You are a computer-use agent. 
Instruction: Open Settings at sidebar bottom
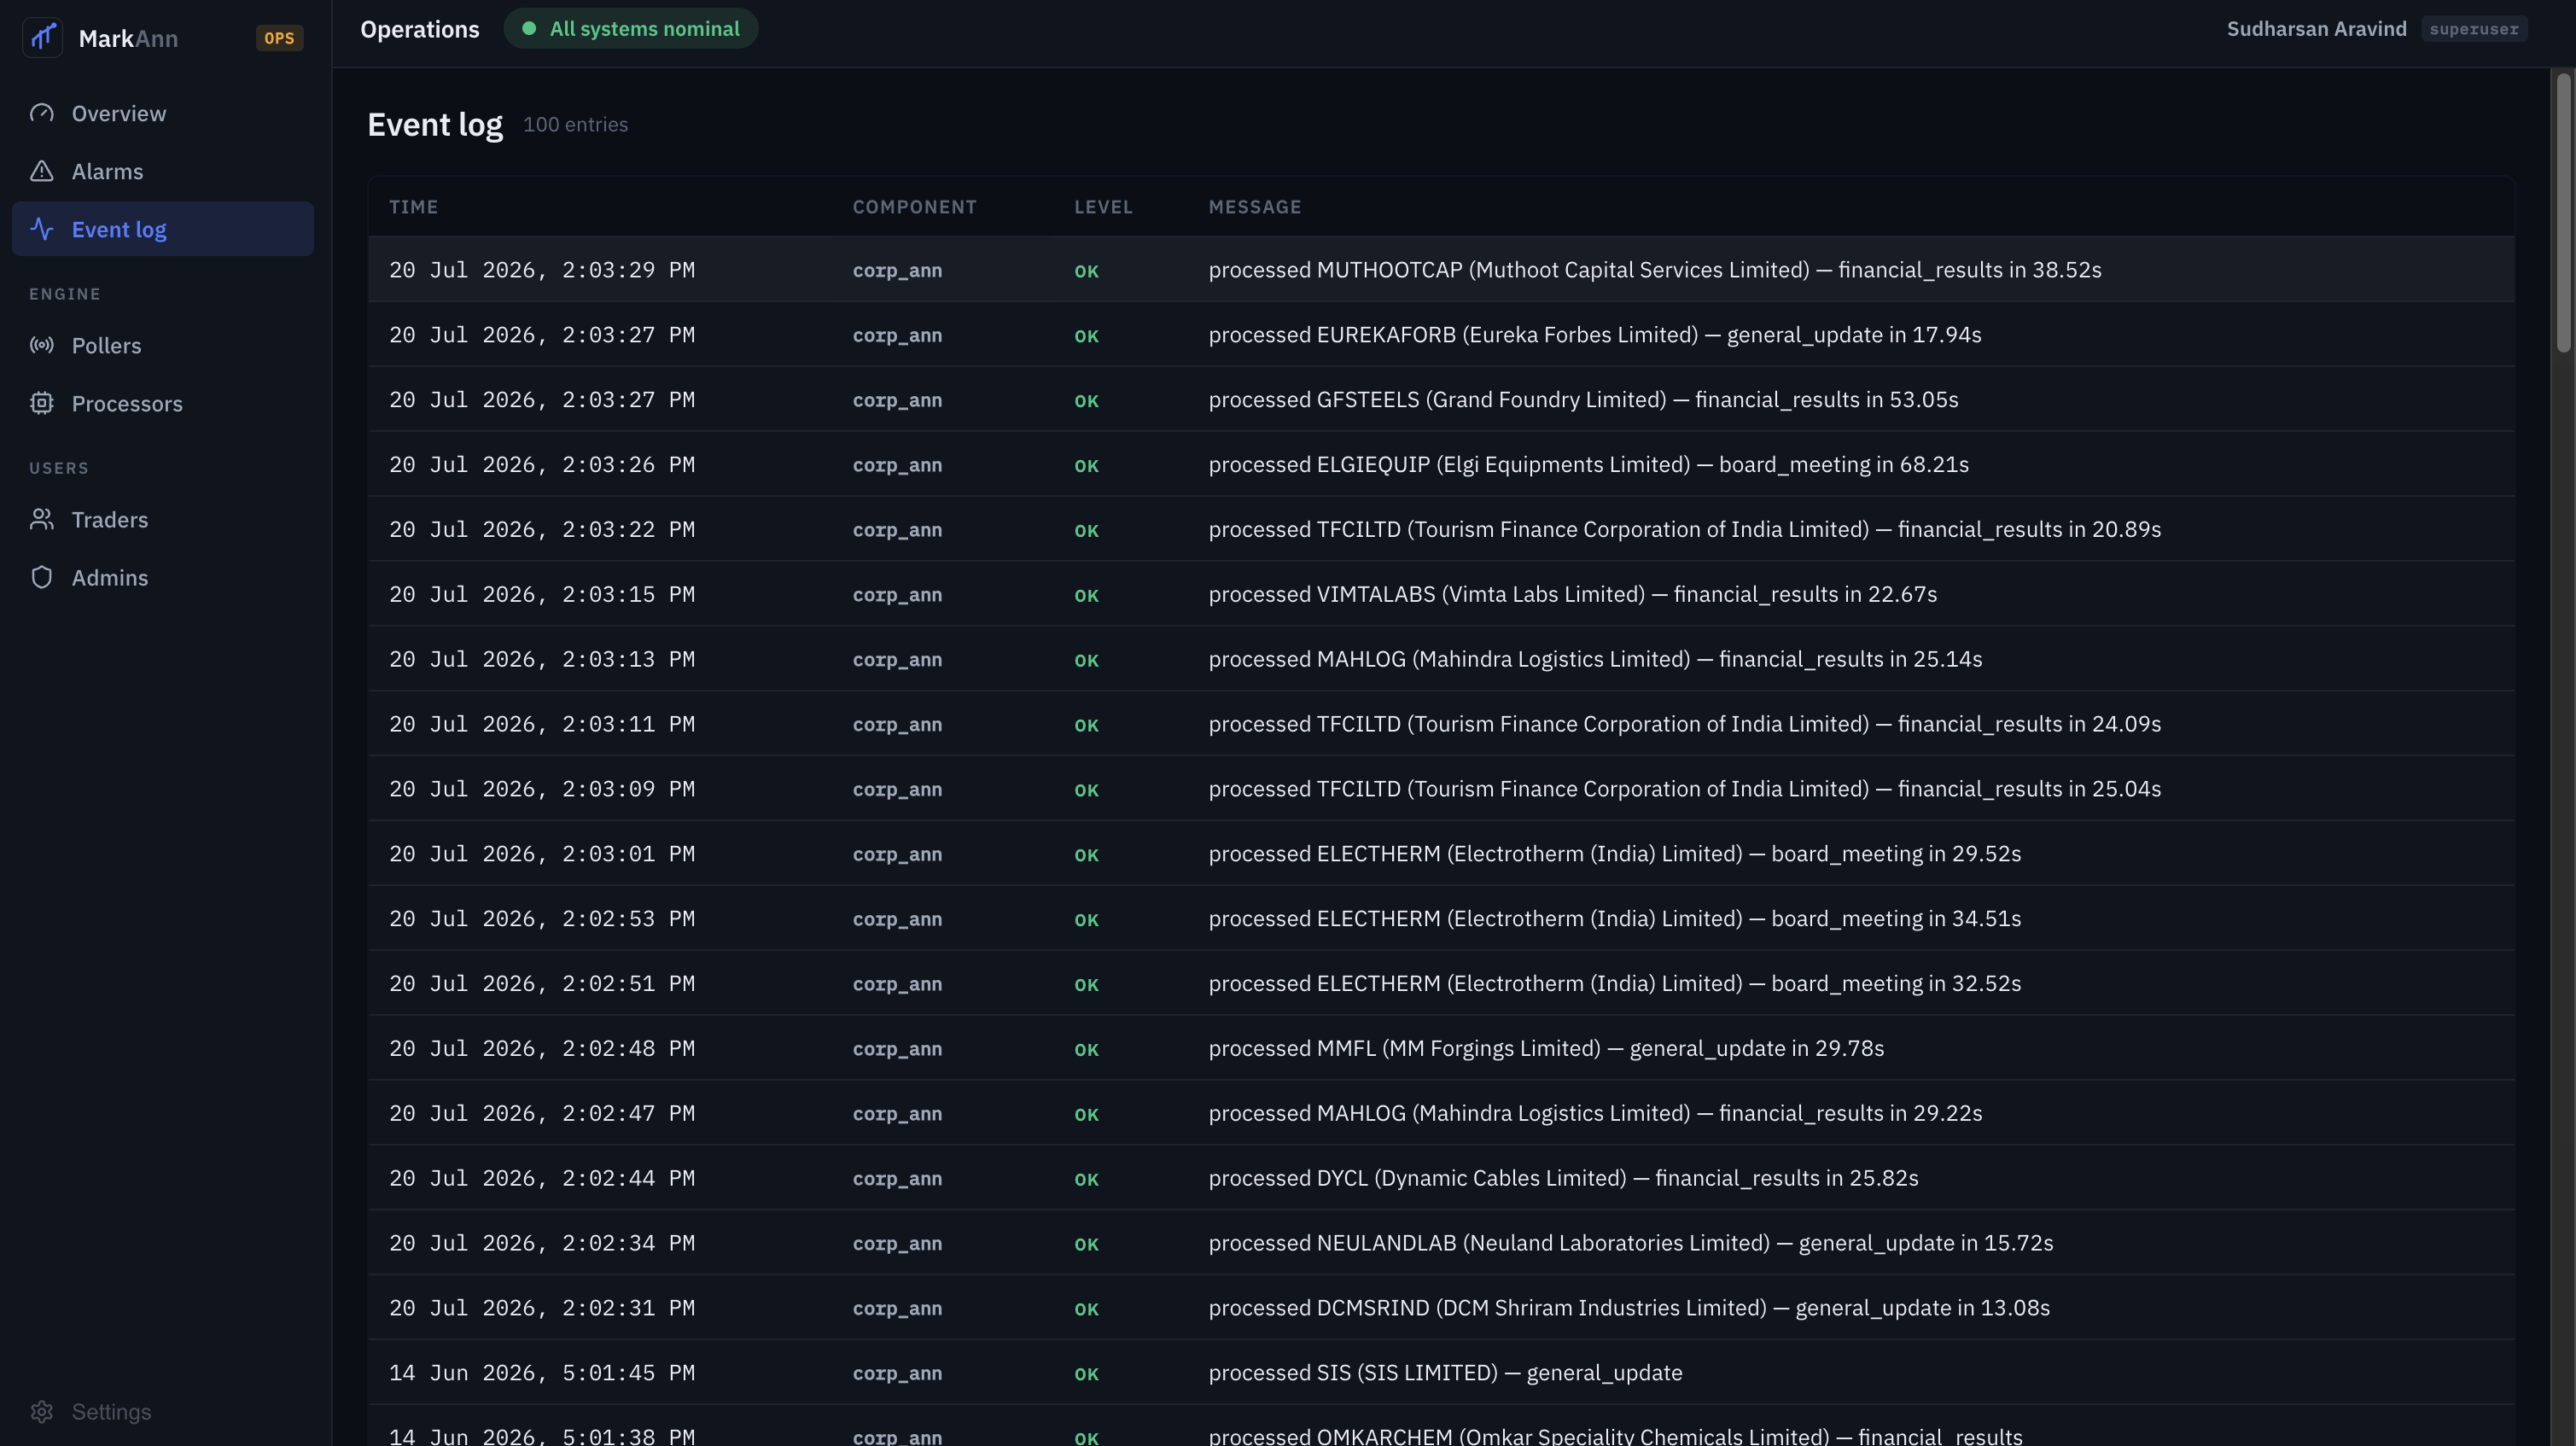point(163,1411)
